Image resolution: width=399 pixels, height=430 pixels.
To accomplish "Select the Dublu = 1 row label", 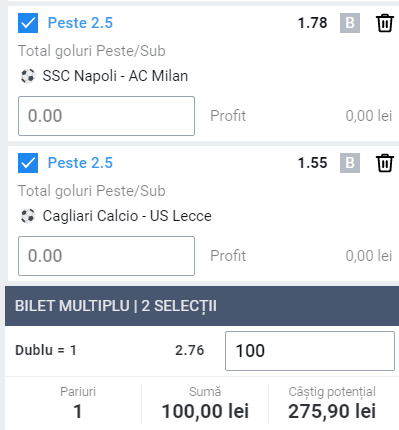I will click(46, 350).
